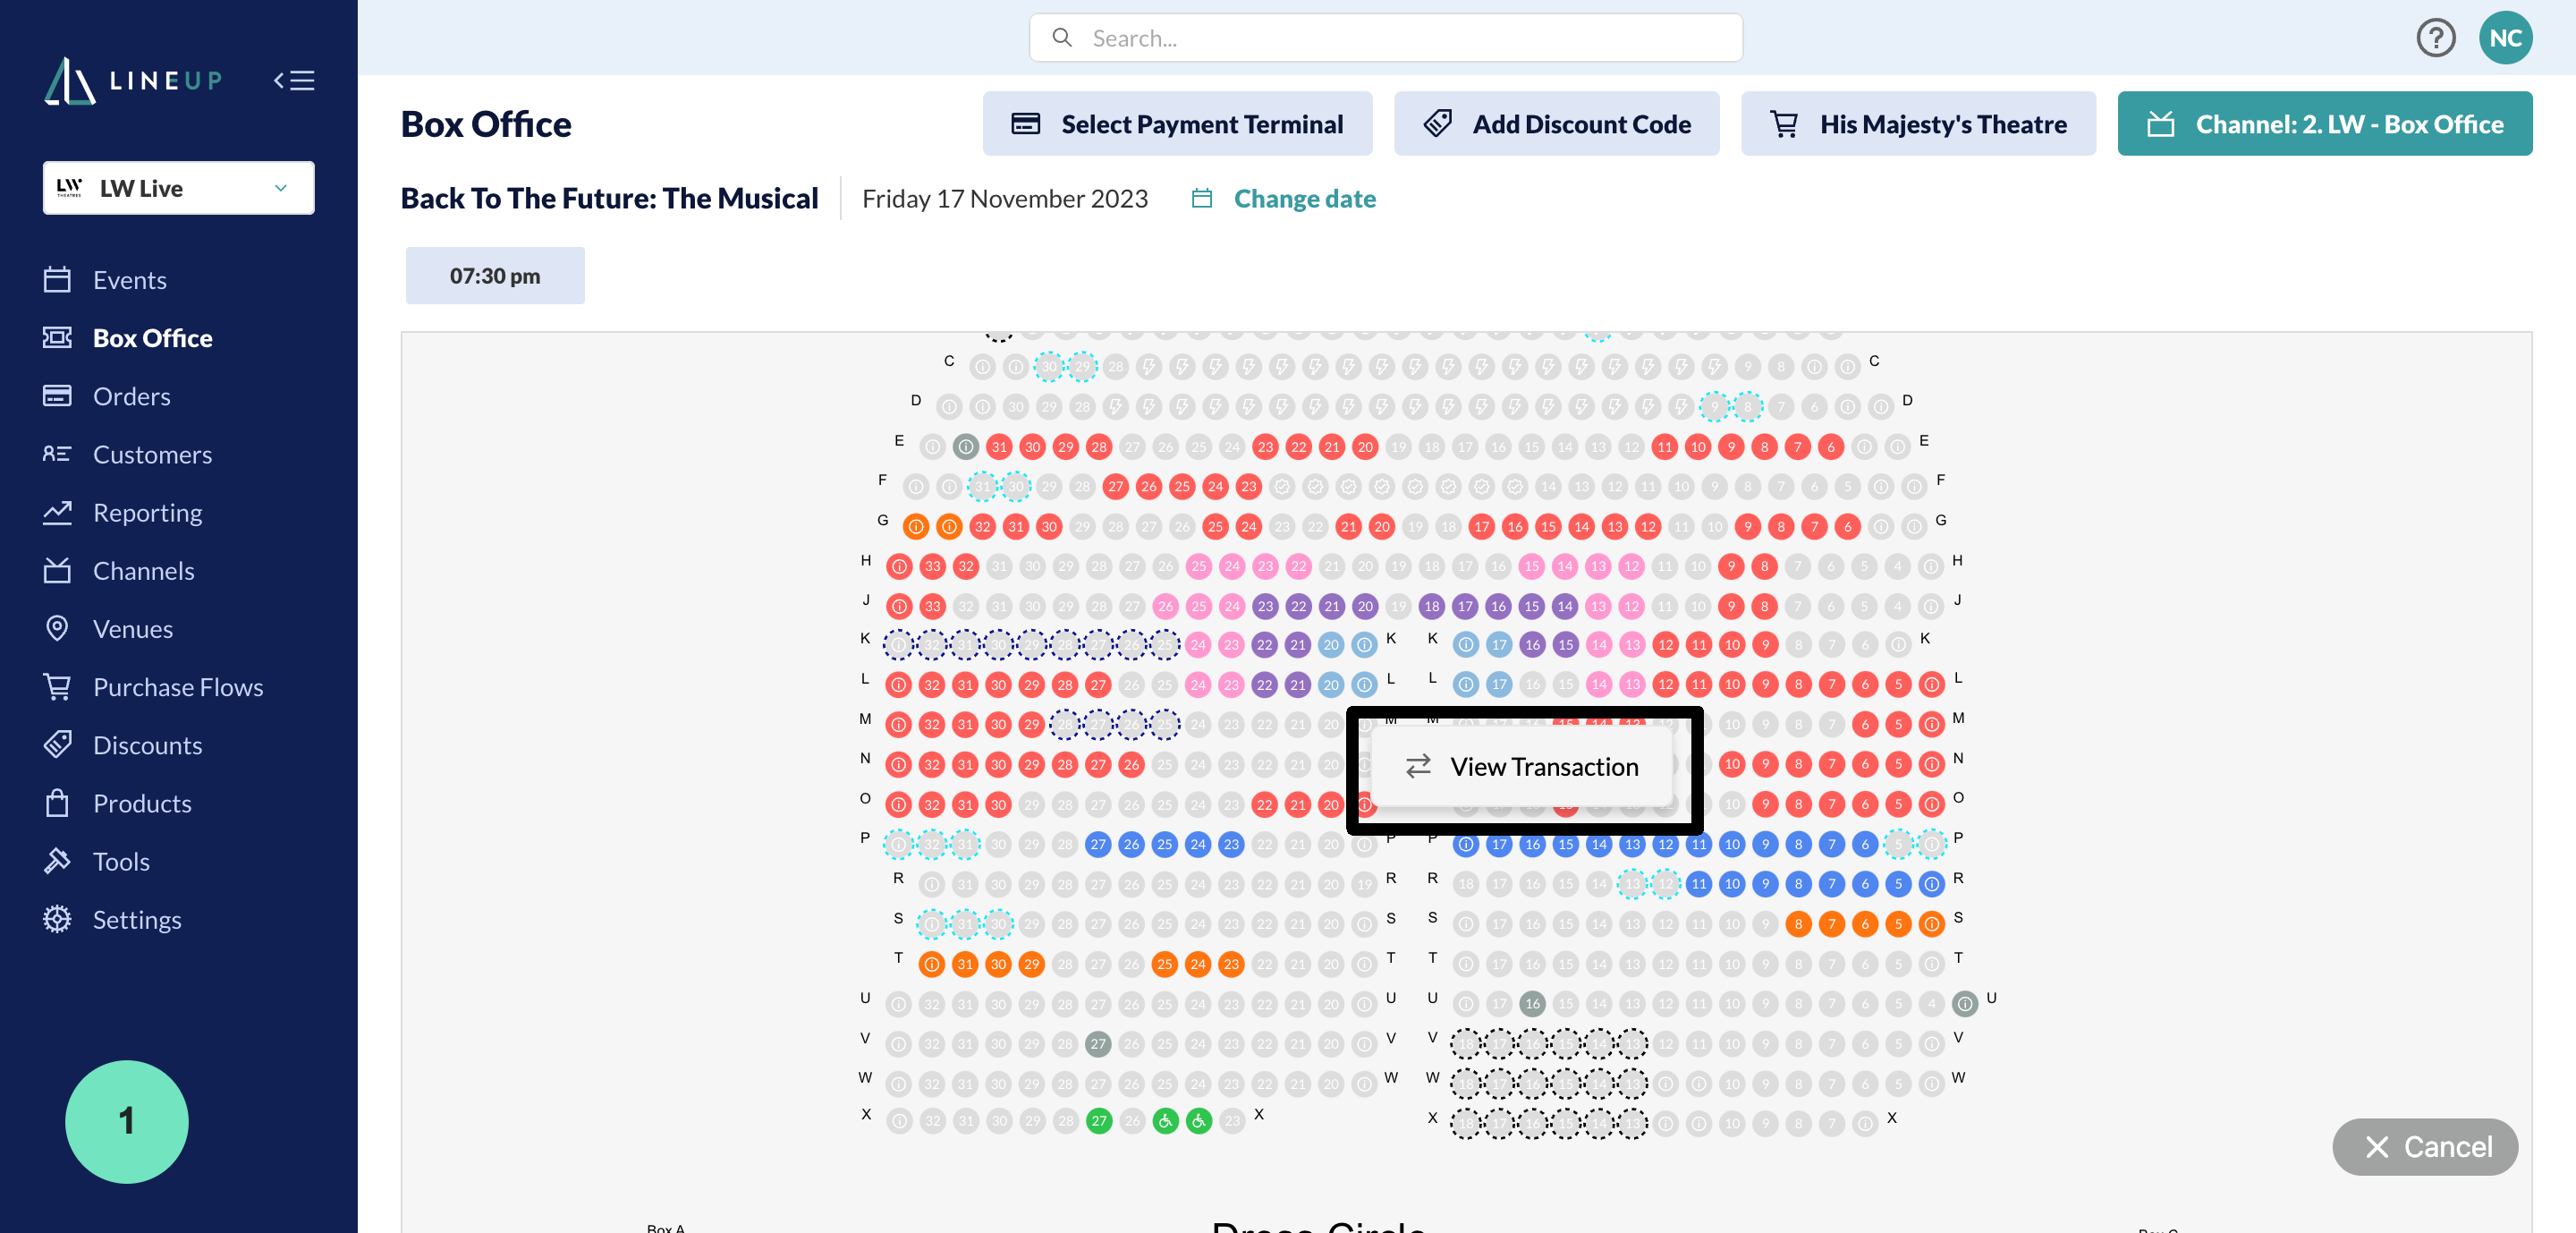This screenshot has height=1233, width=2576.
Task: Click the Discounts tag icon in sidebar
Action: (57, 744)
